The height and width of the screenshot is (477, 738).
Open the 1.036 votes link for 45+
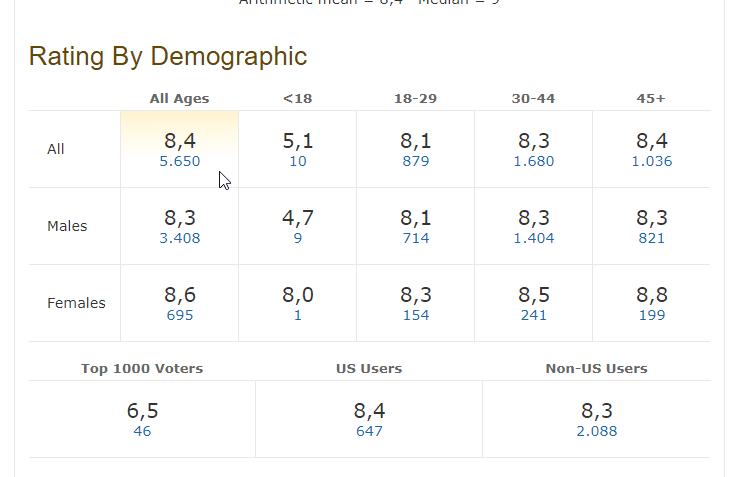pyautogui.click(x=651, y=161)
